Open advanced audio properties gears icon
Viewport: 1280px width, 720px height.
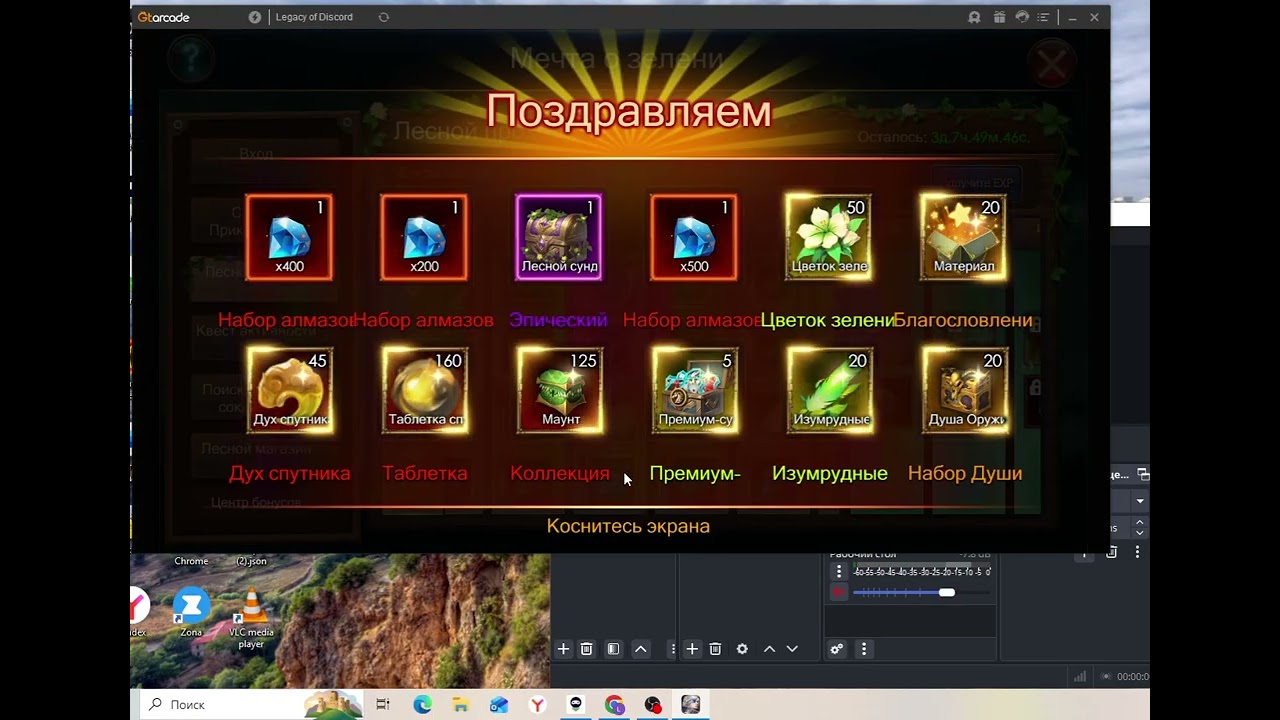click(837, 649)
